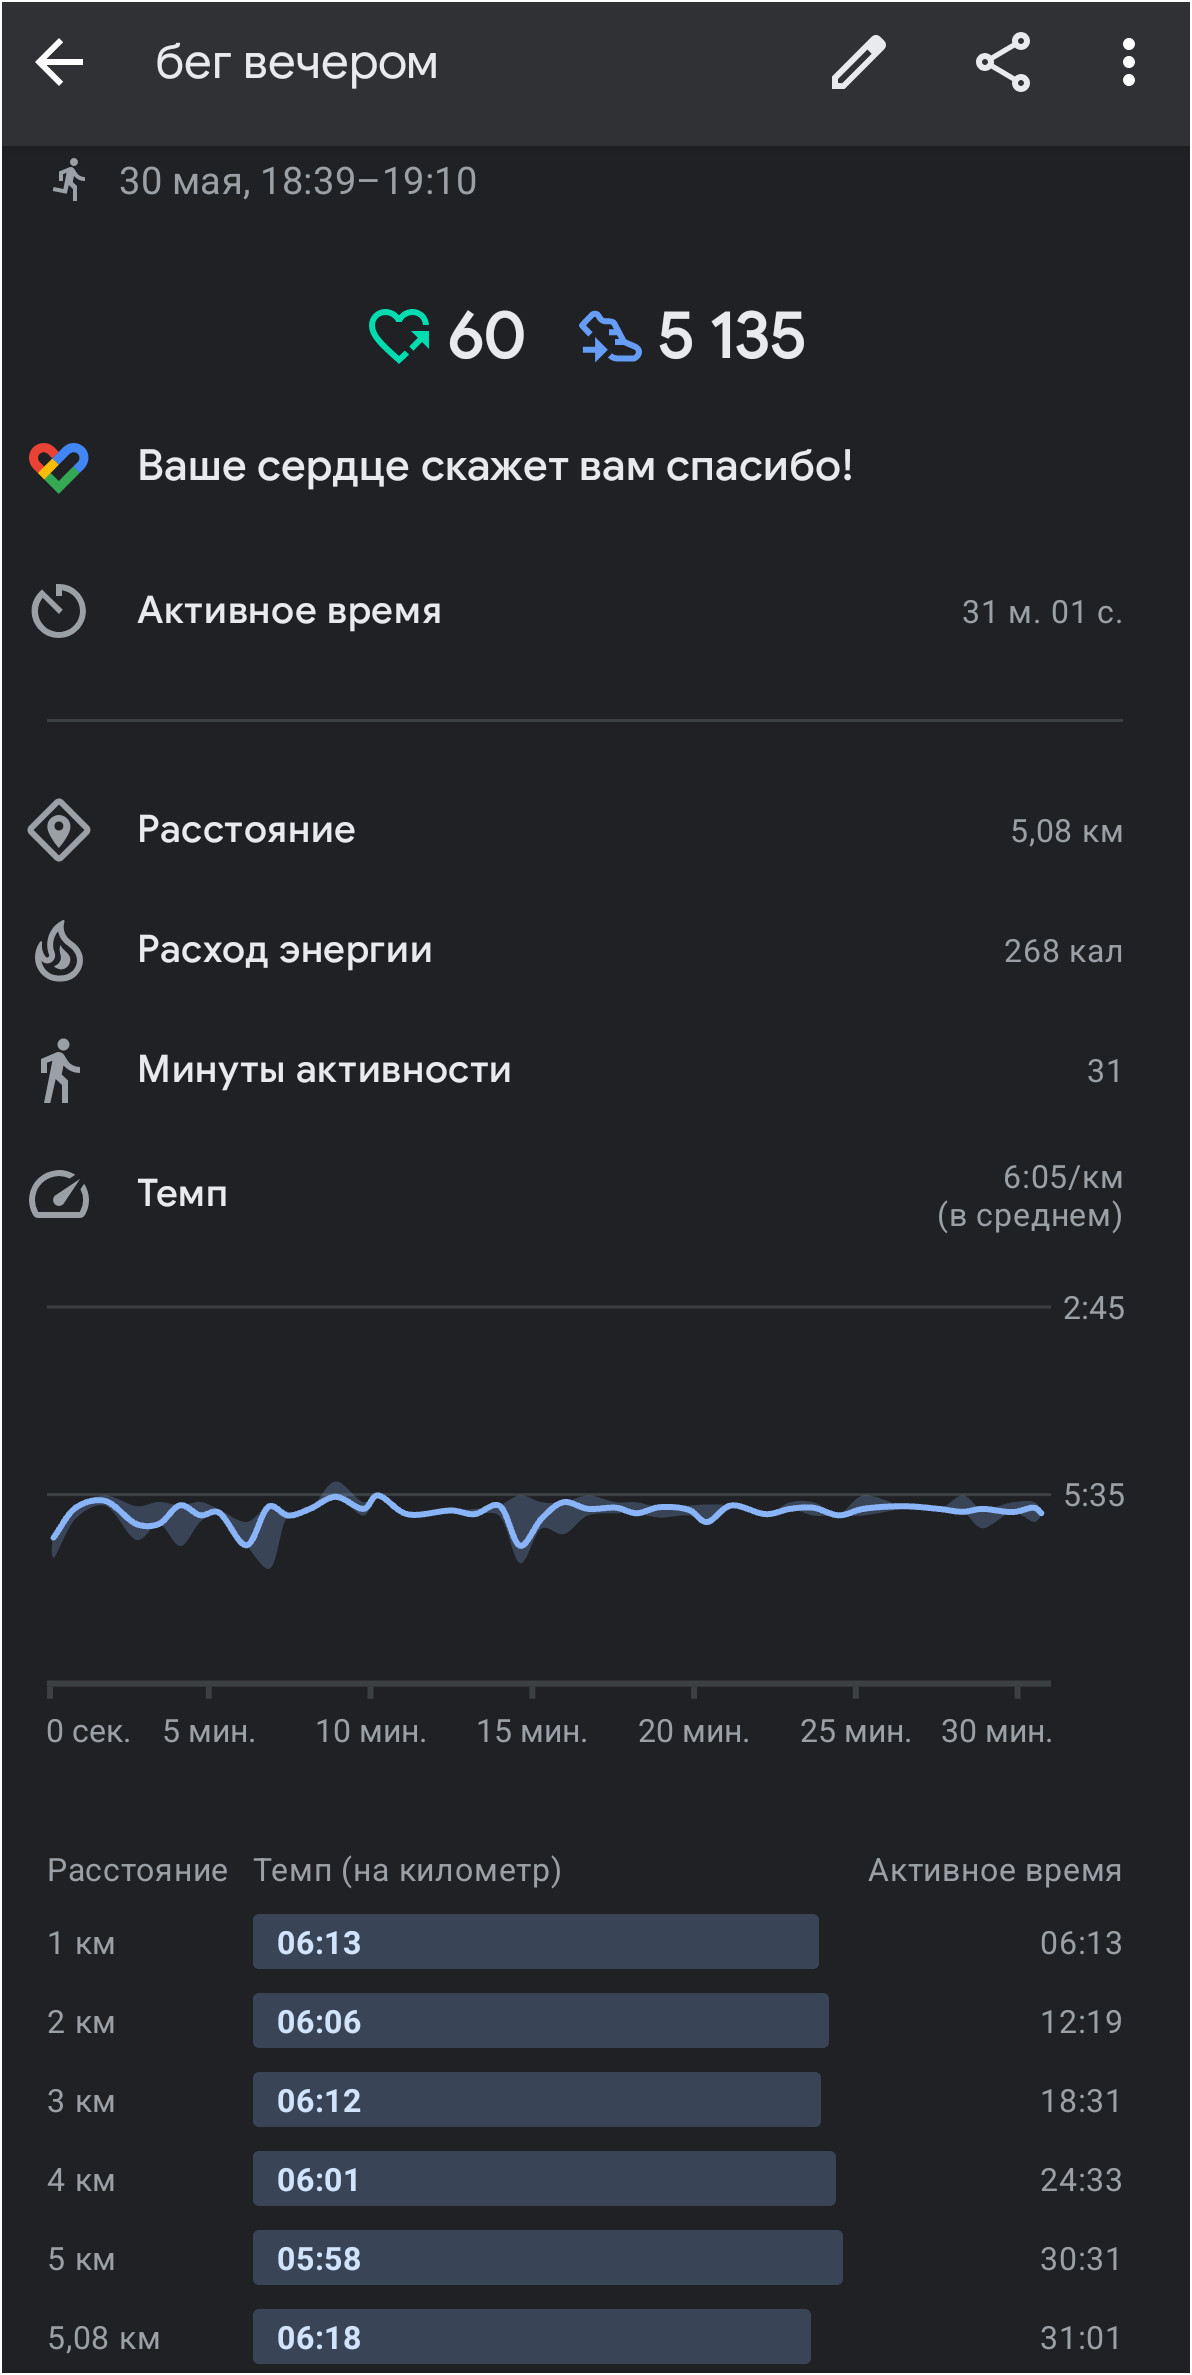Open edit with the pencil icon
The image size is (1192, 2375).
(859, 63)
